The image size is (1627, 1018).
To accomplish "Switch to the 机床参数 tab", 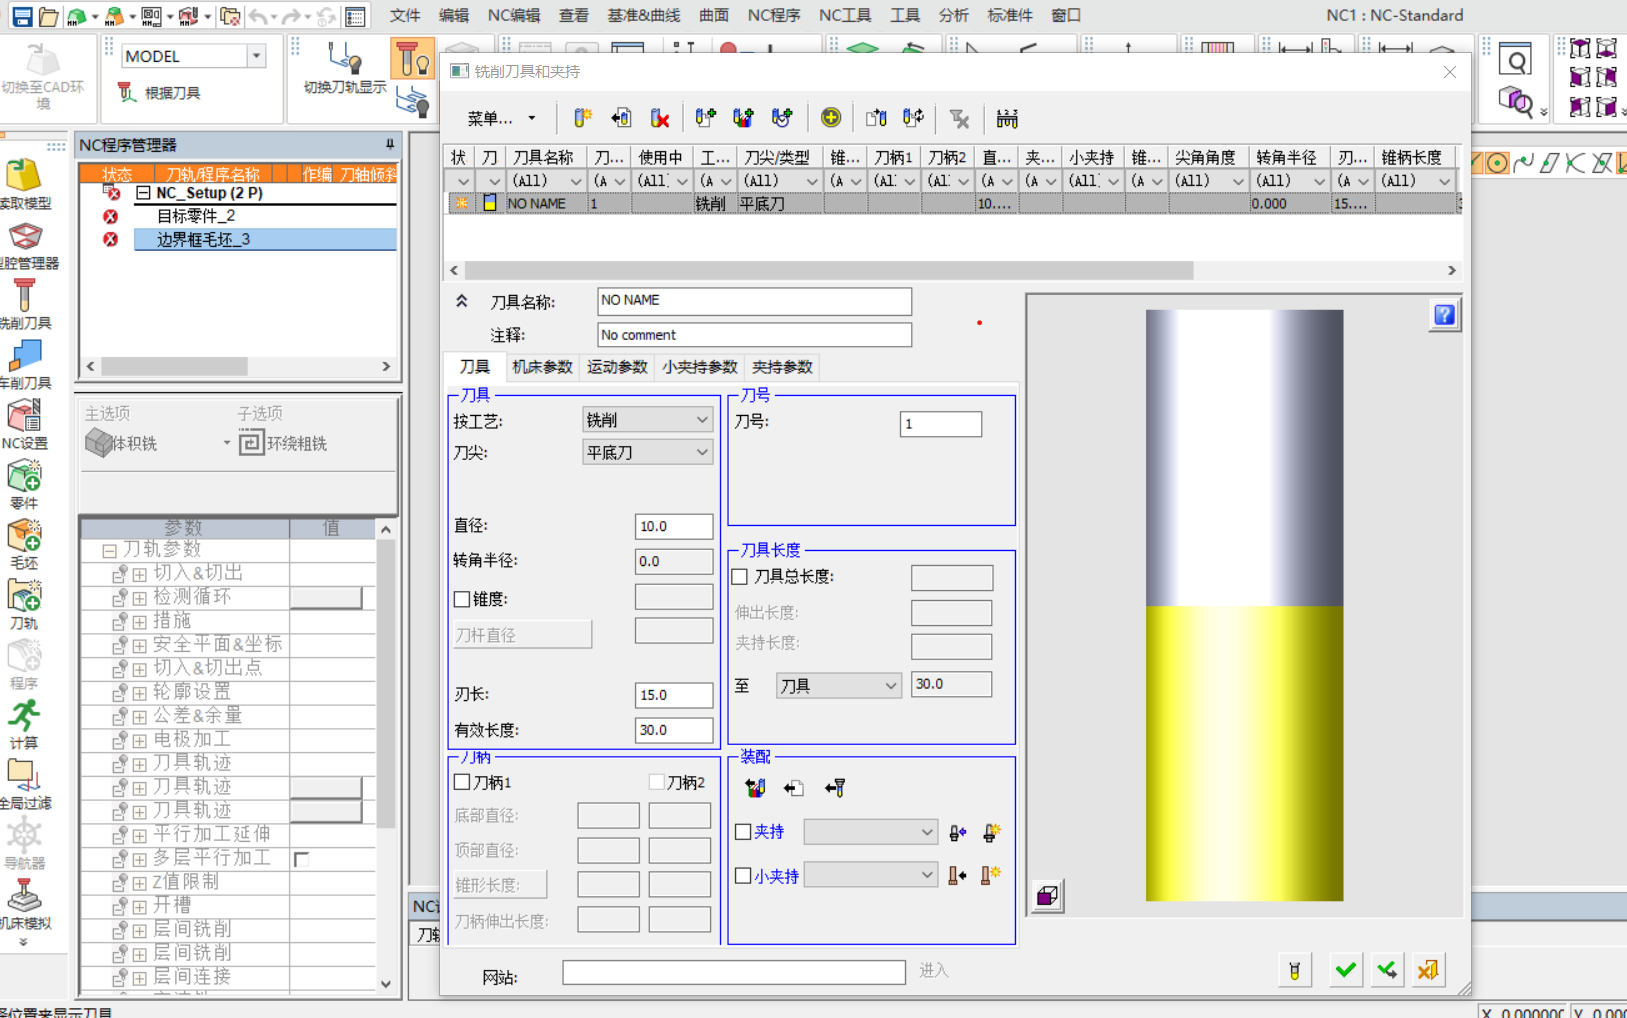I will 542,367.
